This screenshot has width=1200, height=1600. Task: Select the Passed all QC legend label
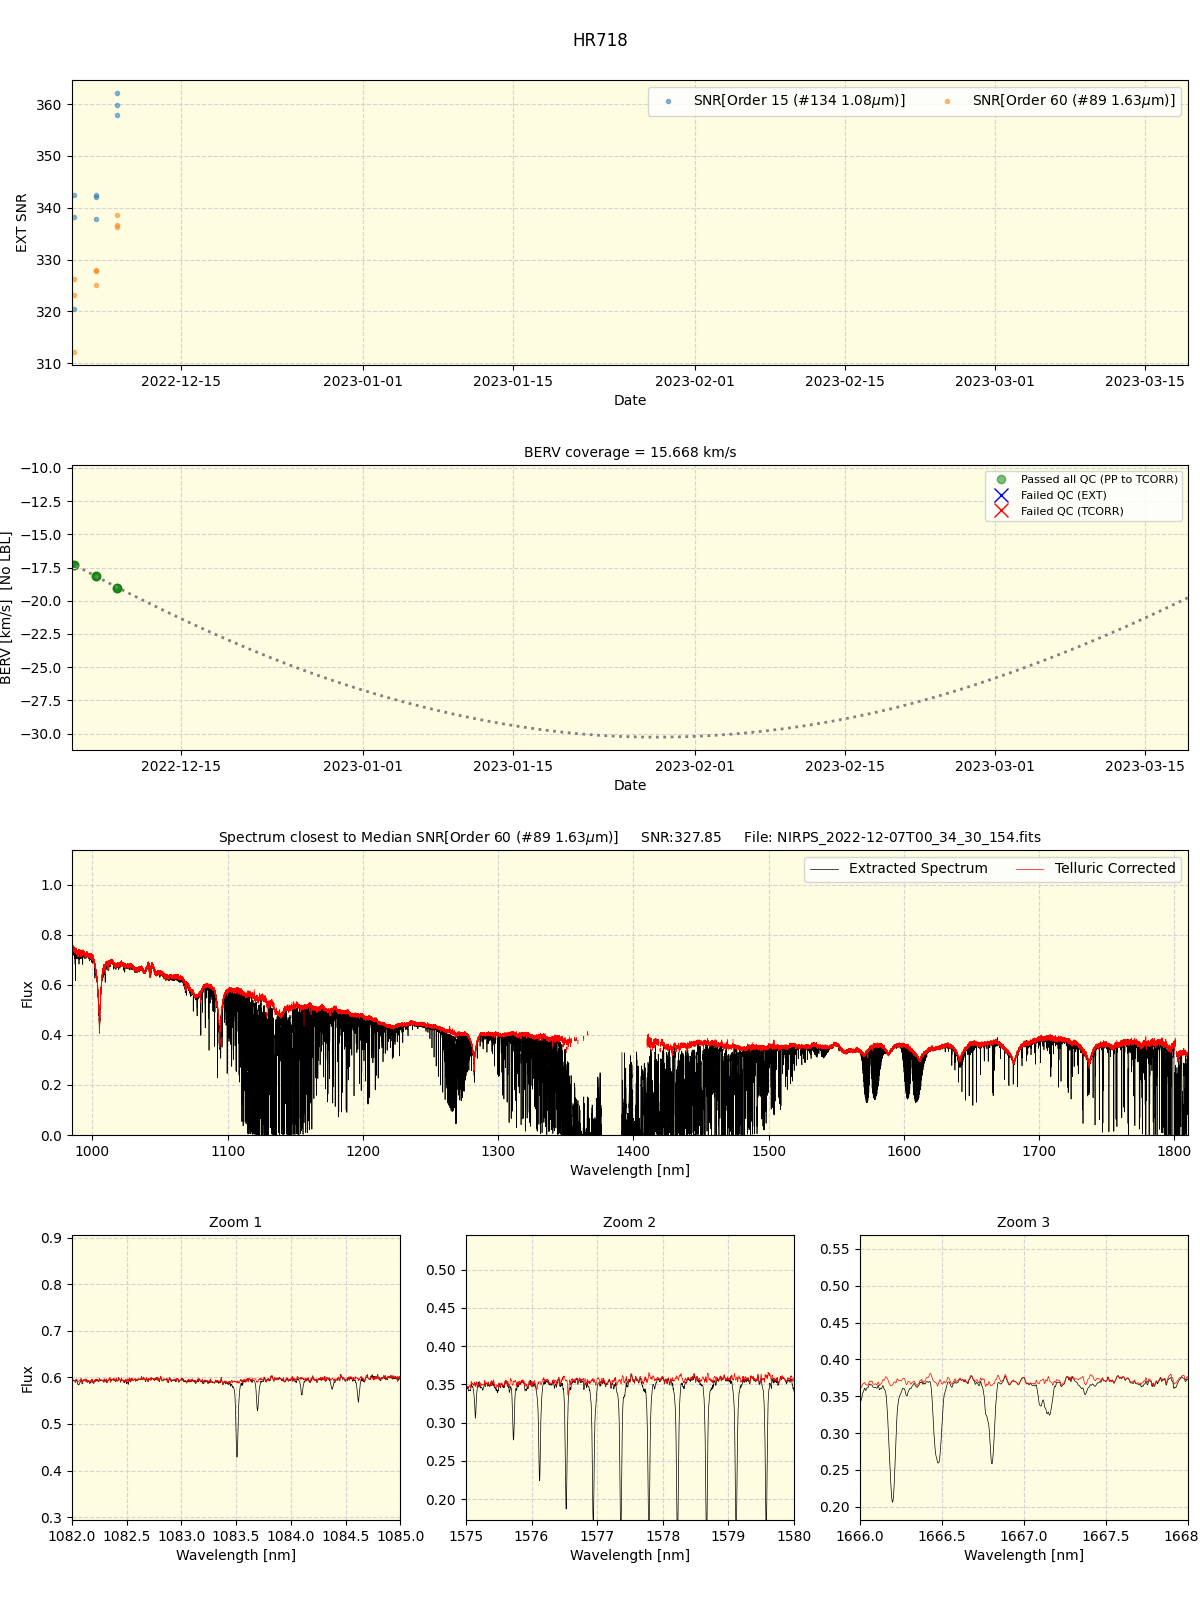[x=1099, y=480]
